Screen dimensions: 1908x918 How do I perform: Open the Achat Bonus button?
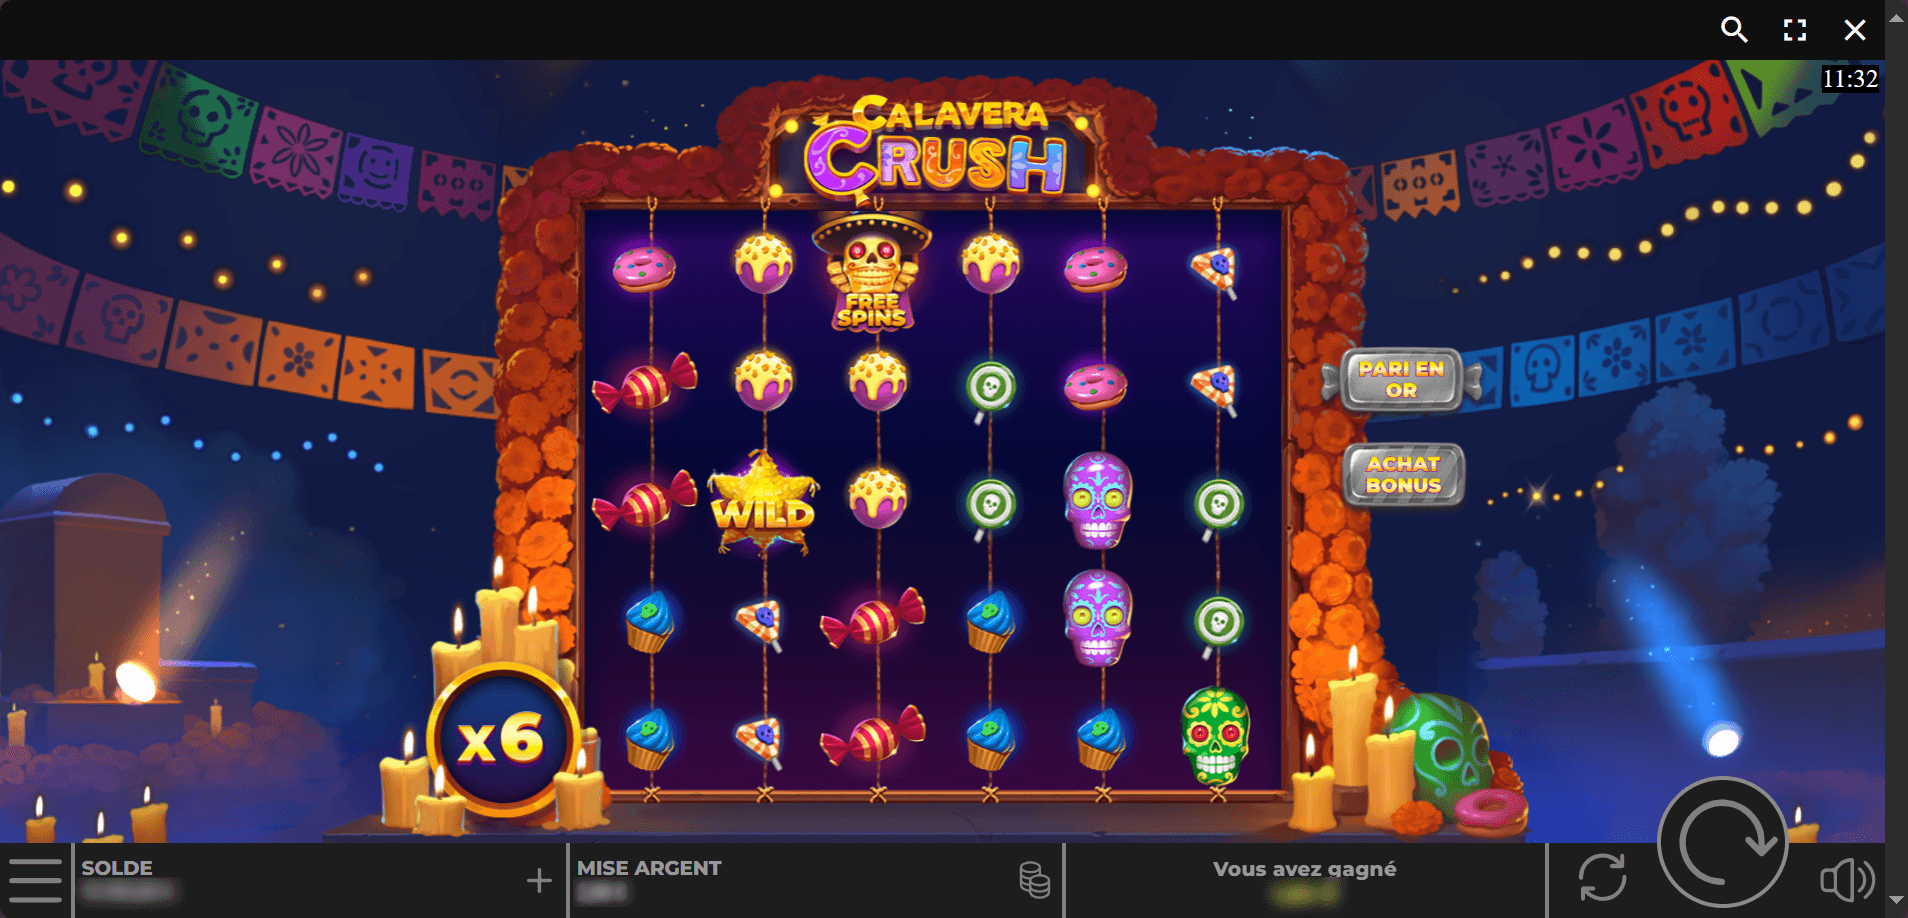tap(1403, 474)
